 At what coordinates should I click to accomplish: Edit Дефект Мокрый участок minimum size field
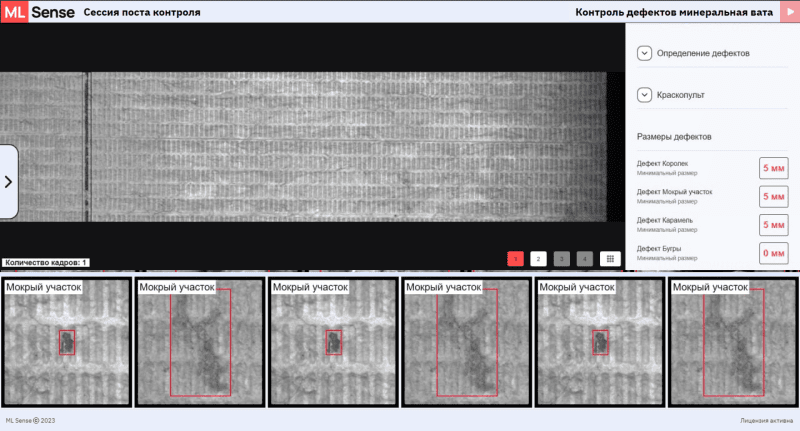coord(773,196)
